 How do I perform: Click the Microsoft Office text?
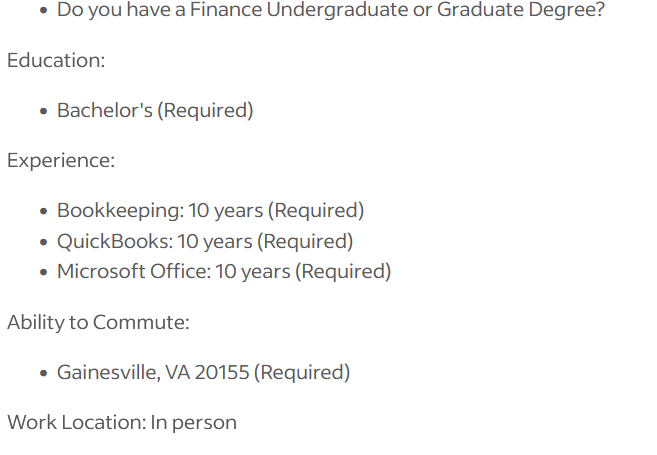pyautogui.click(x=132, y=271)
